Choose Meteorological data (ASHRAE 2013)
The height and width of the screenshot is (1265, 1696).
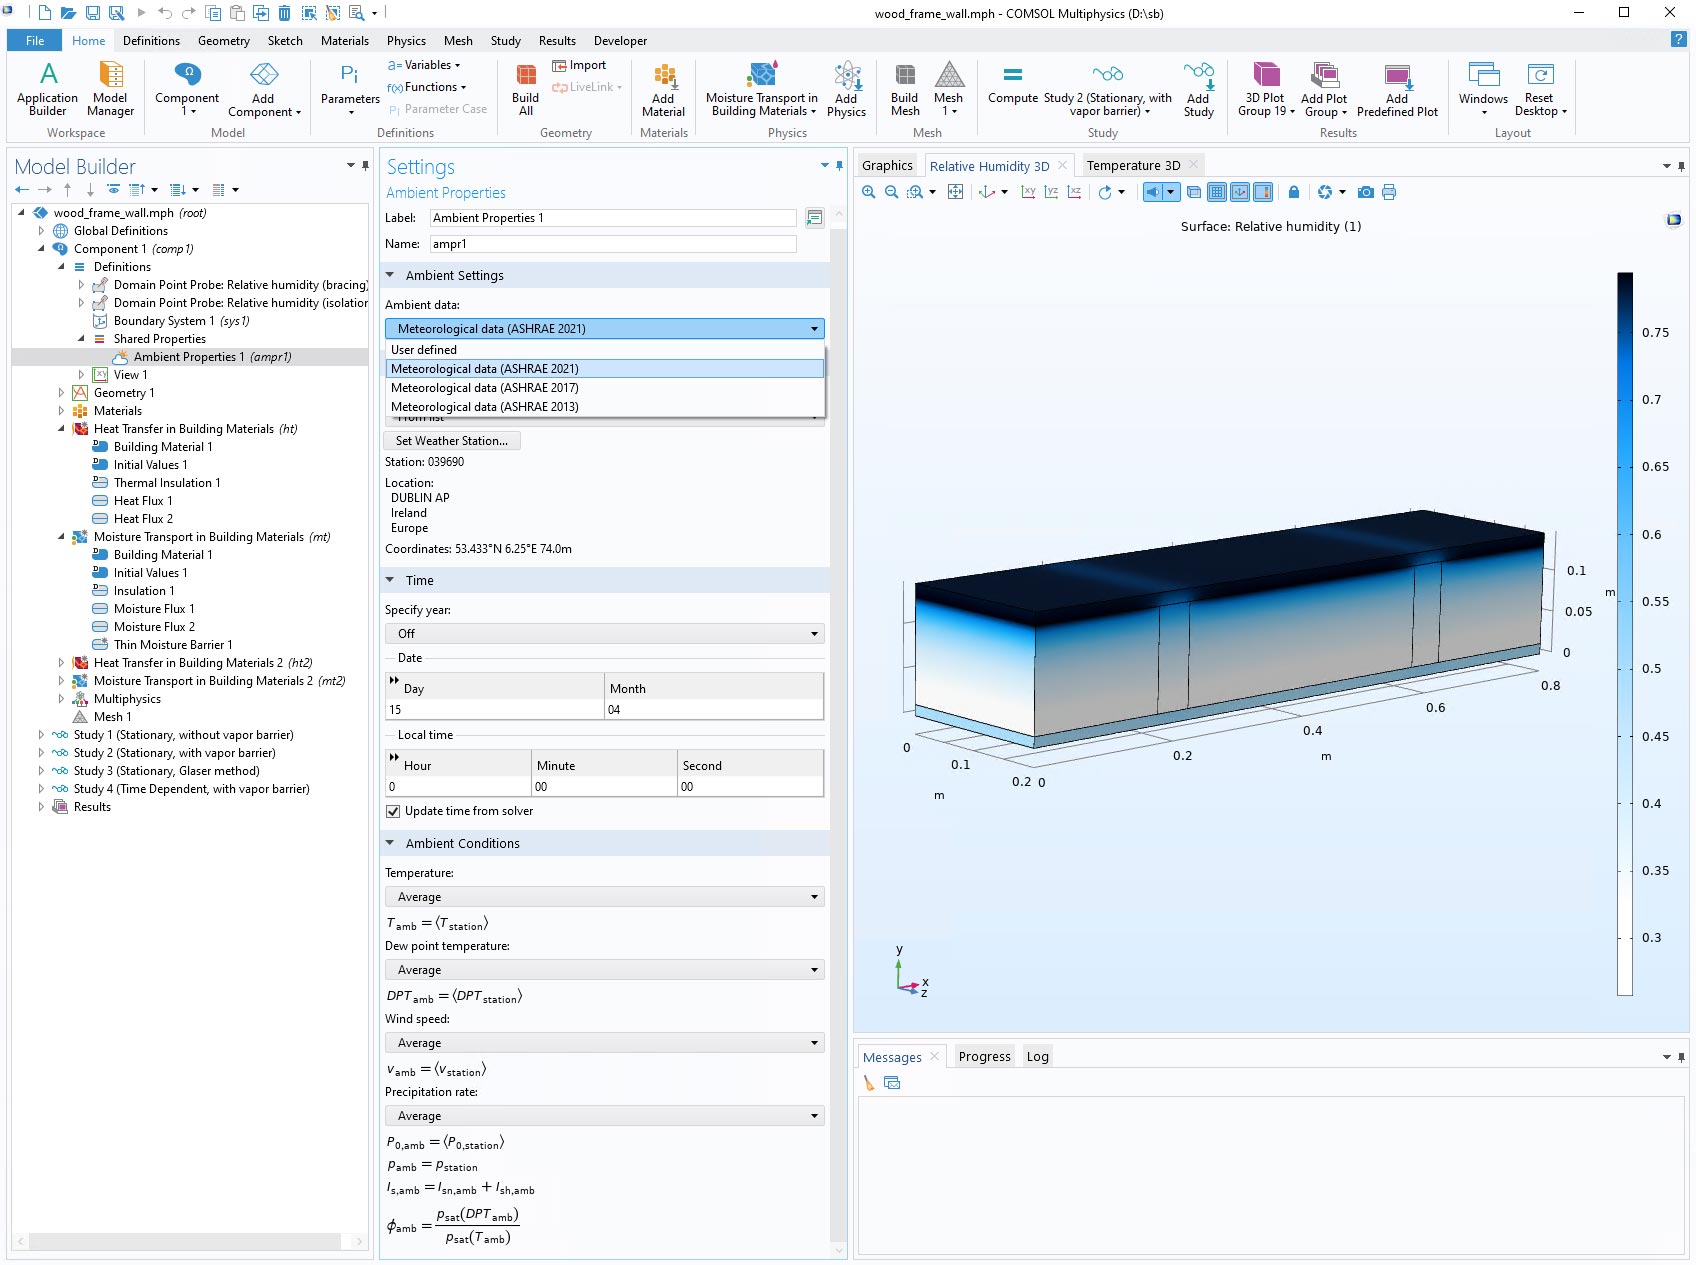click(605, 407)
